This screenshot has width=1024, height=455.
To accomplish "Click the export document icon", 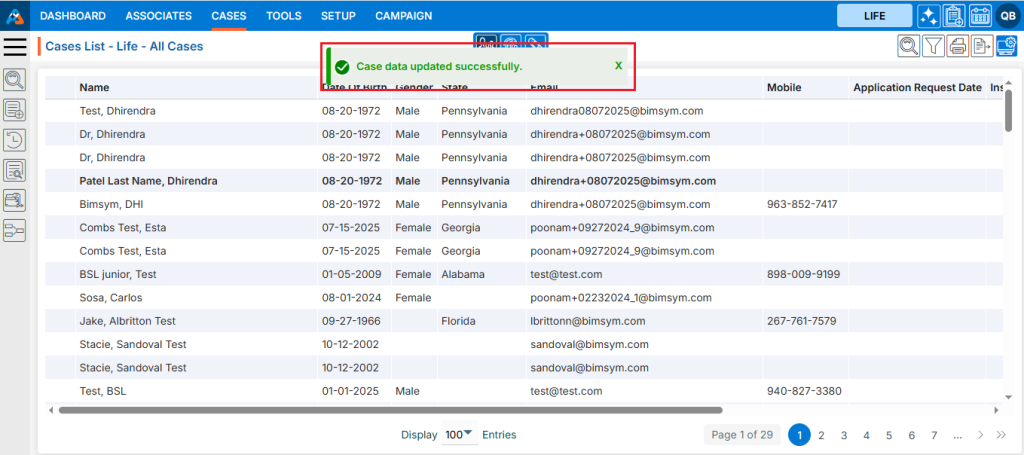I will point(982,45).
